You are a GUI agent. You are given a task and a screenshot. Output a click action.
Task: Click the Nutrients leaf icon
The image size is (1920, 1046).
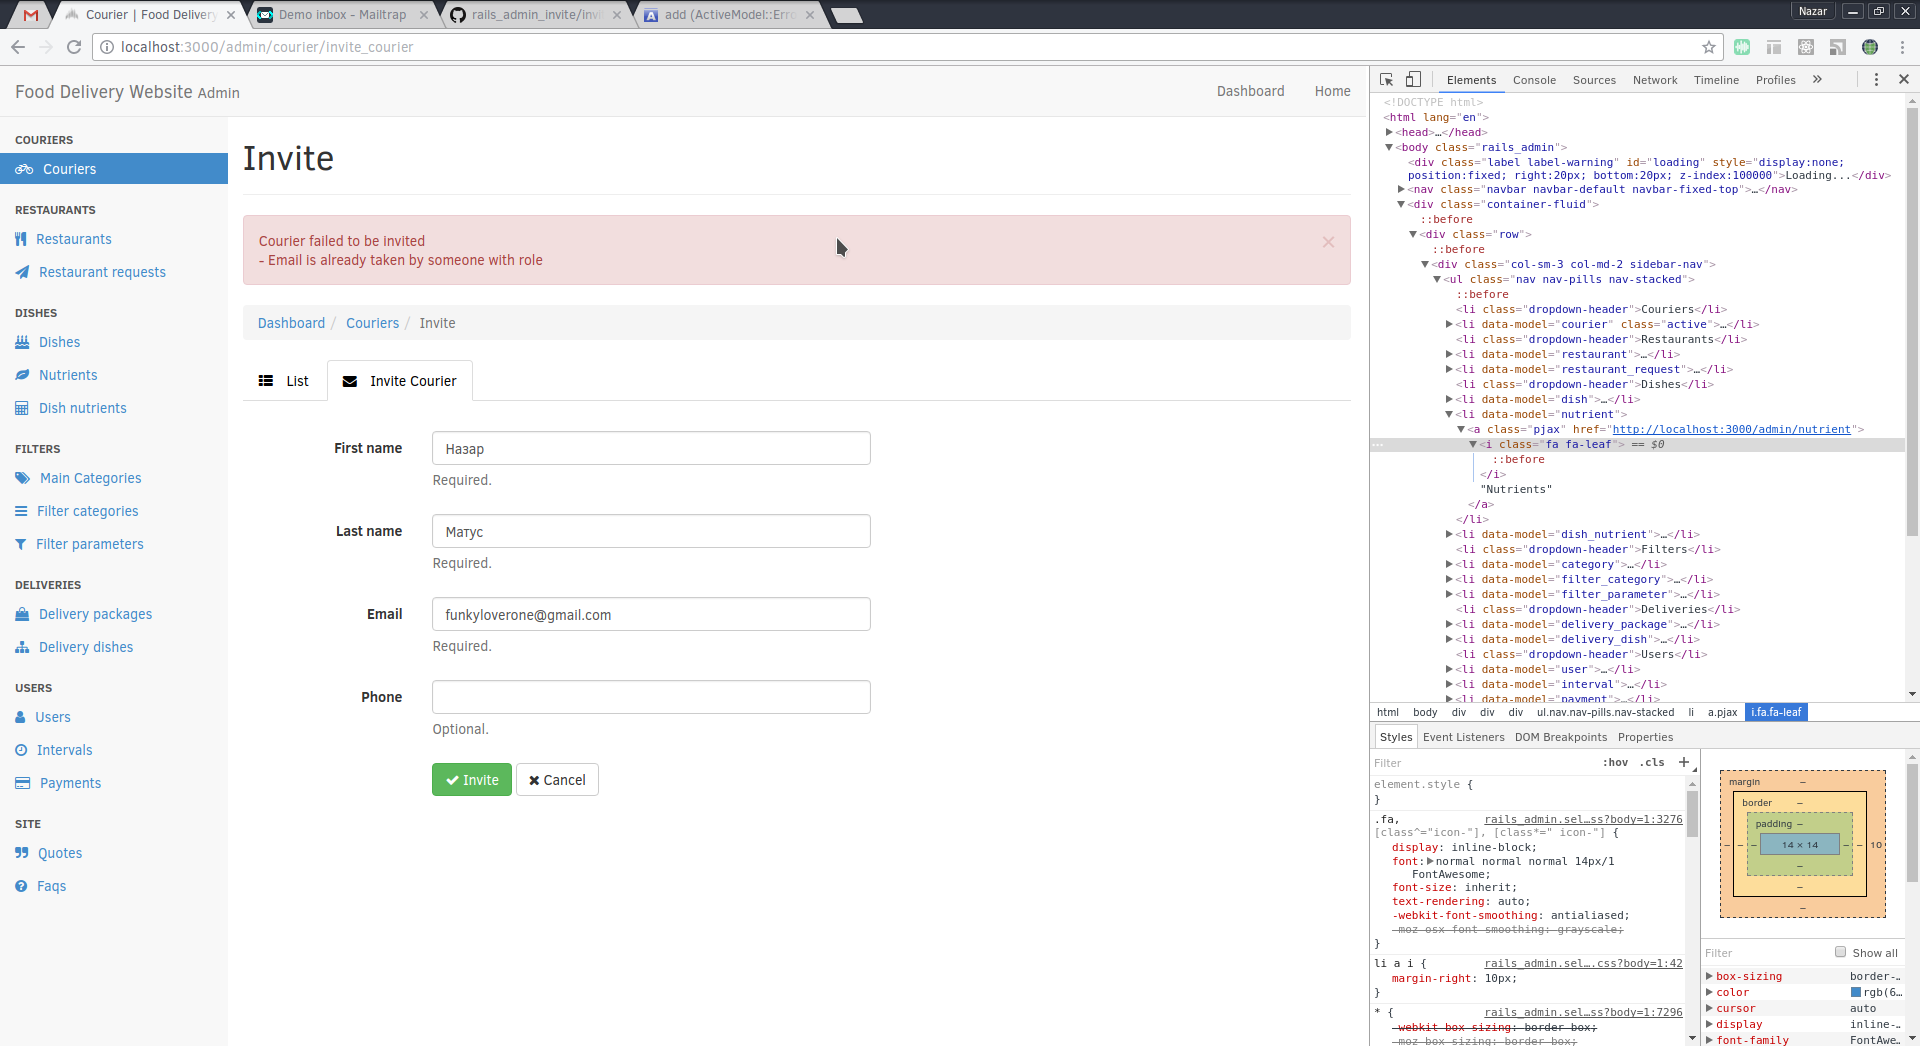[22, 375]
